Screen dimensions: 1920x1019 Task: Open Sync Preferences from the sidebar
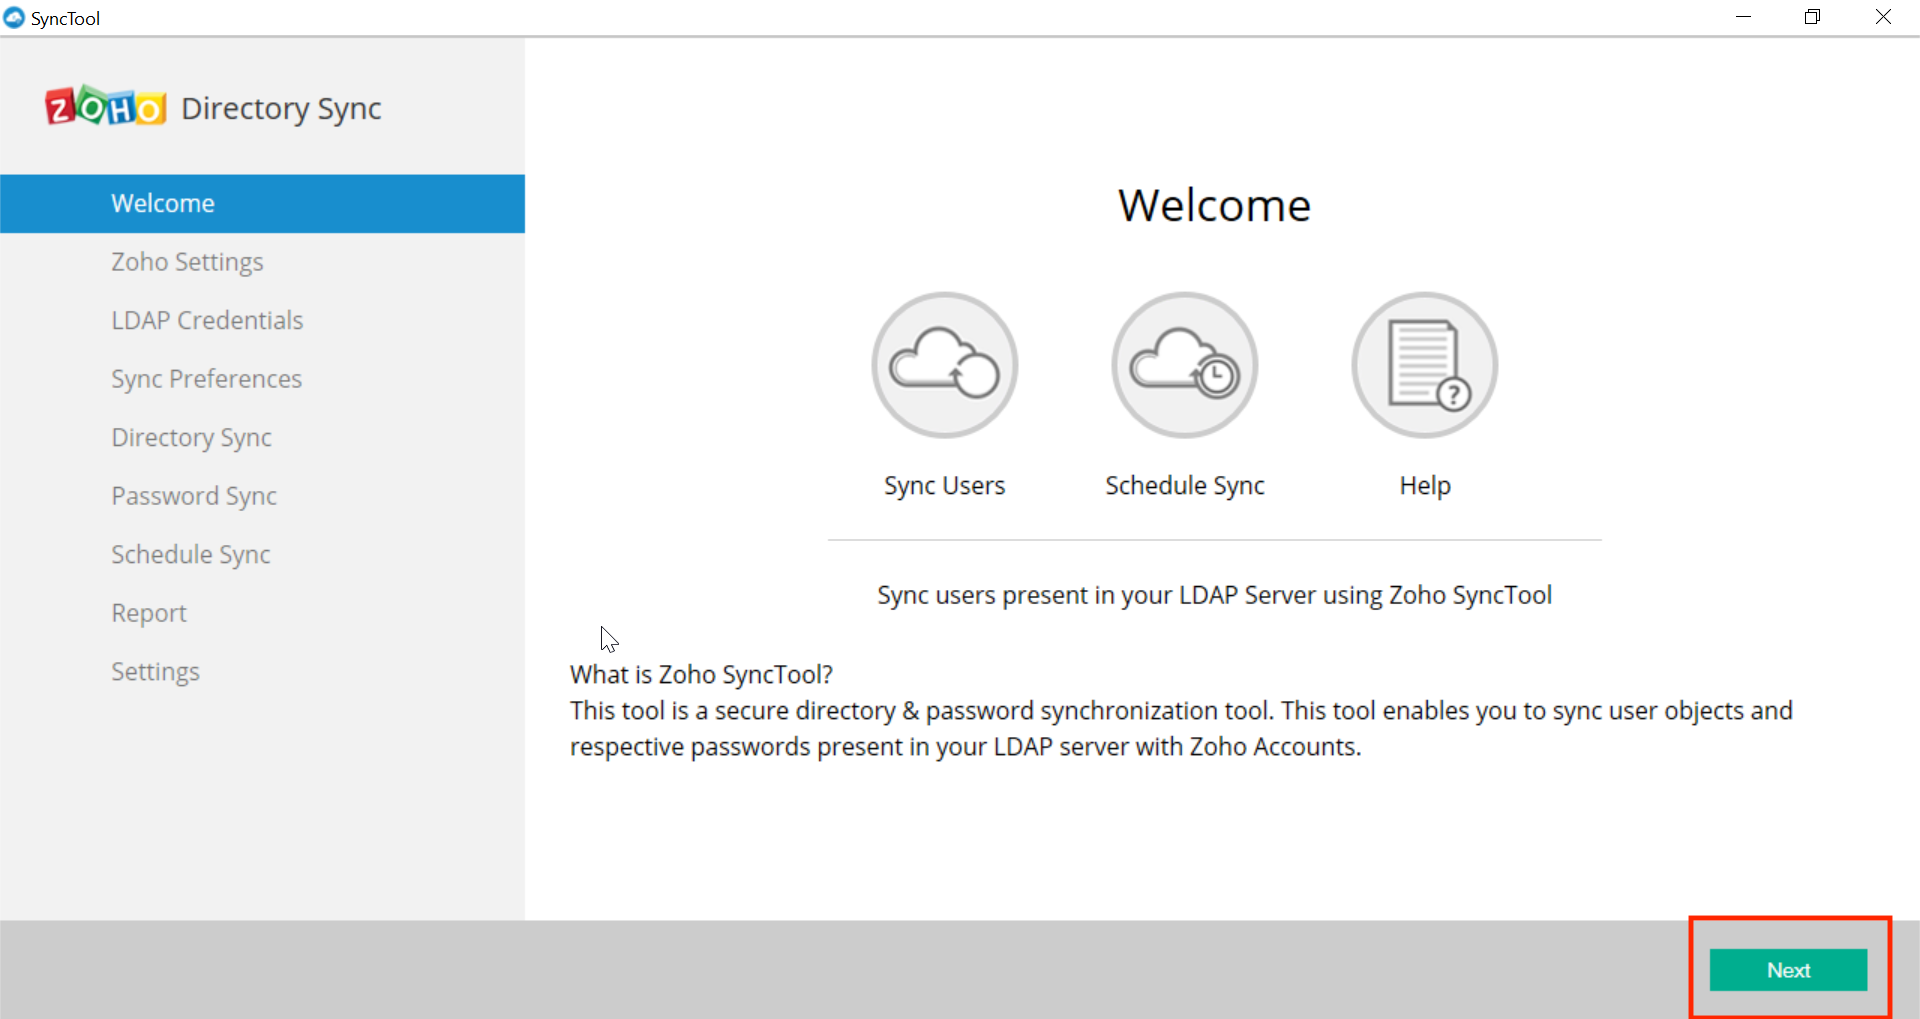coord(206,378)
